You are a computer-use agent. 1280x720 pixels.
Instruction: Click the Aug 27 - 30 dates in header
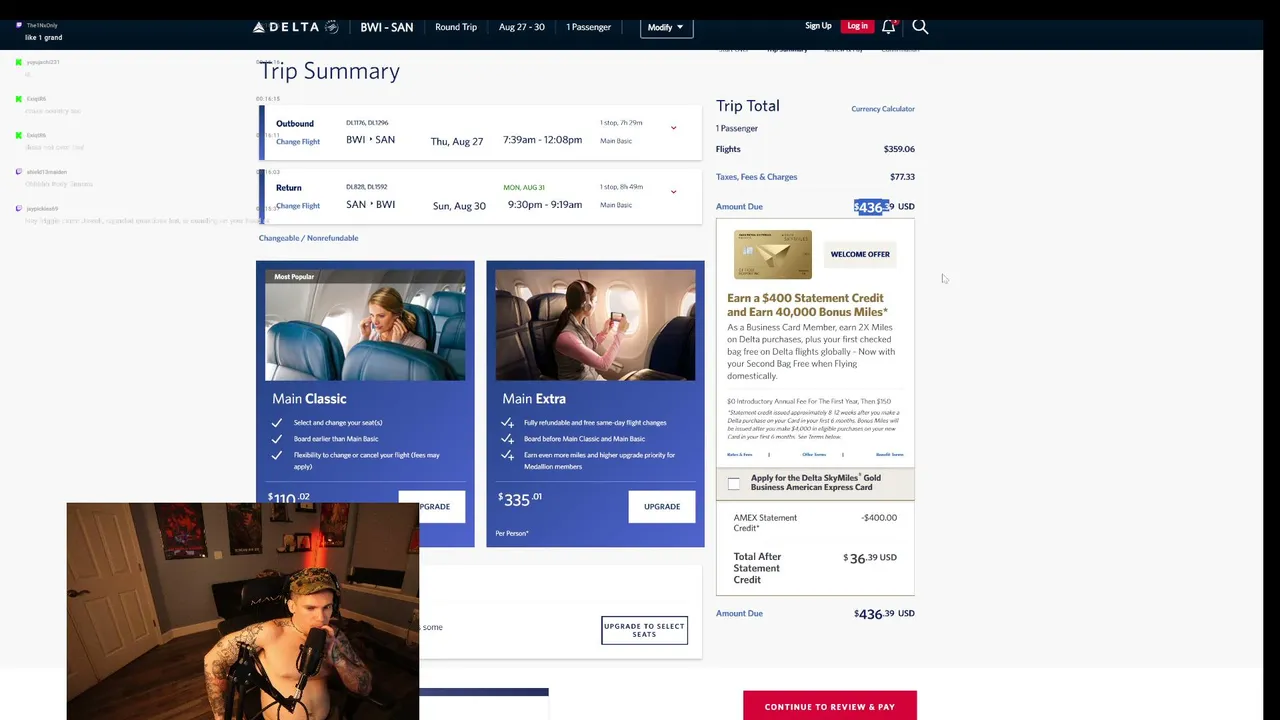[x=522, y=27]
